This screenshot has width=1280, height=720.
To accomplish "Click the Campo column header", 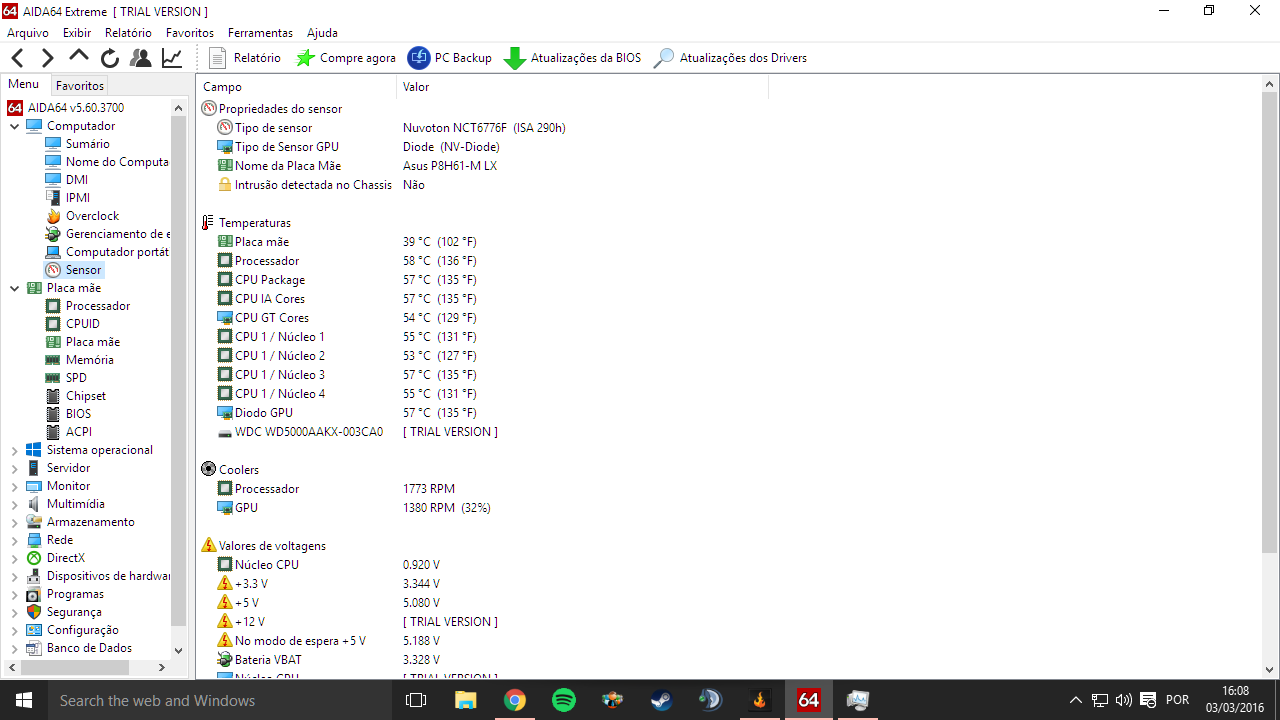I will coord(296,87).
